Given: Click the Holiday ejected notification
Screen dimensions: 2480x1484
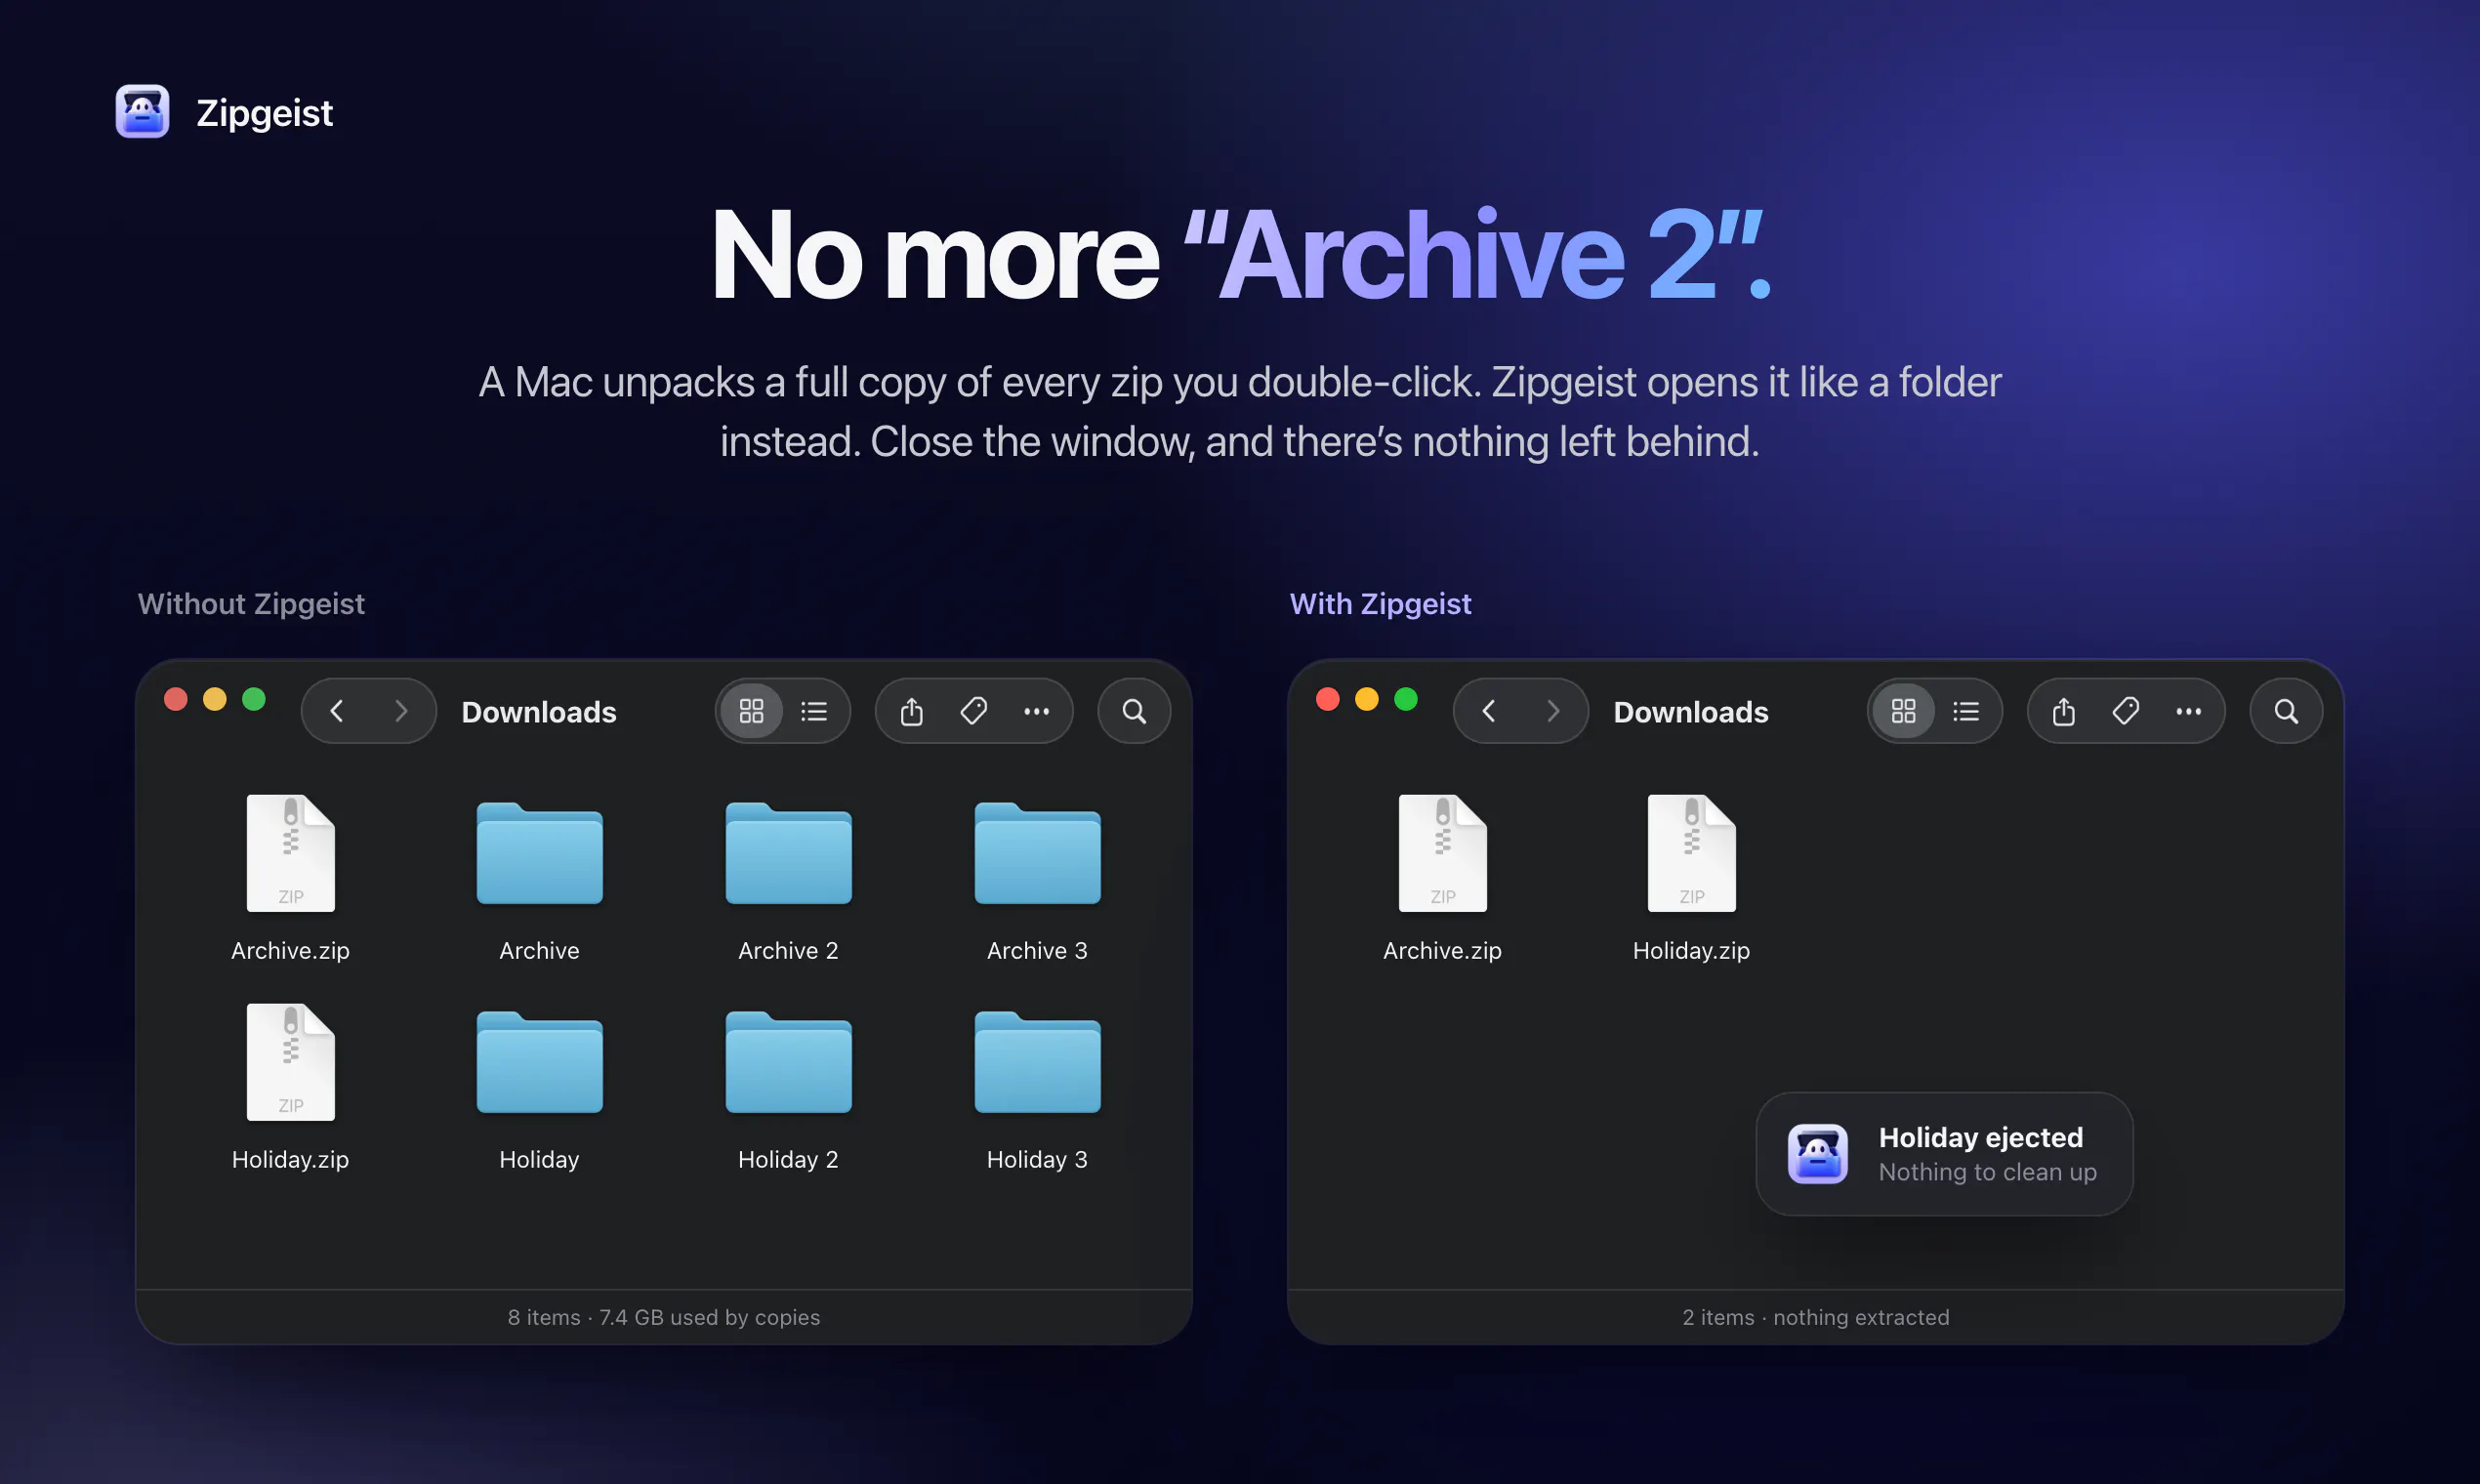Looking at the screenshot, I should (1944, 1153).
